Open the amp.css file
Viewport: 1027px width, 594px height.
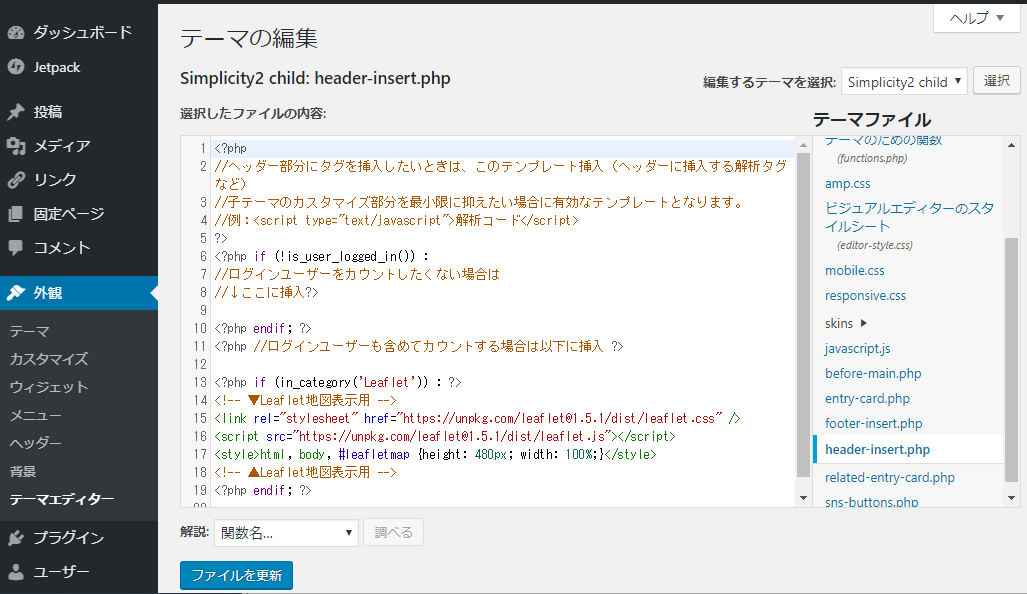coord(848,184)
